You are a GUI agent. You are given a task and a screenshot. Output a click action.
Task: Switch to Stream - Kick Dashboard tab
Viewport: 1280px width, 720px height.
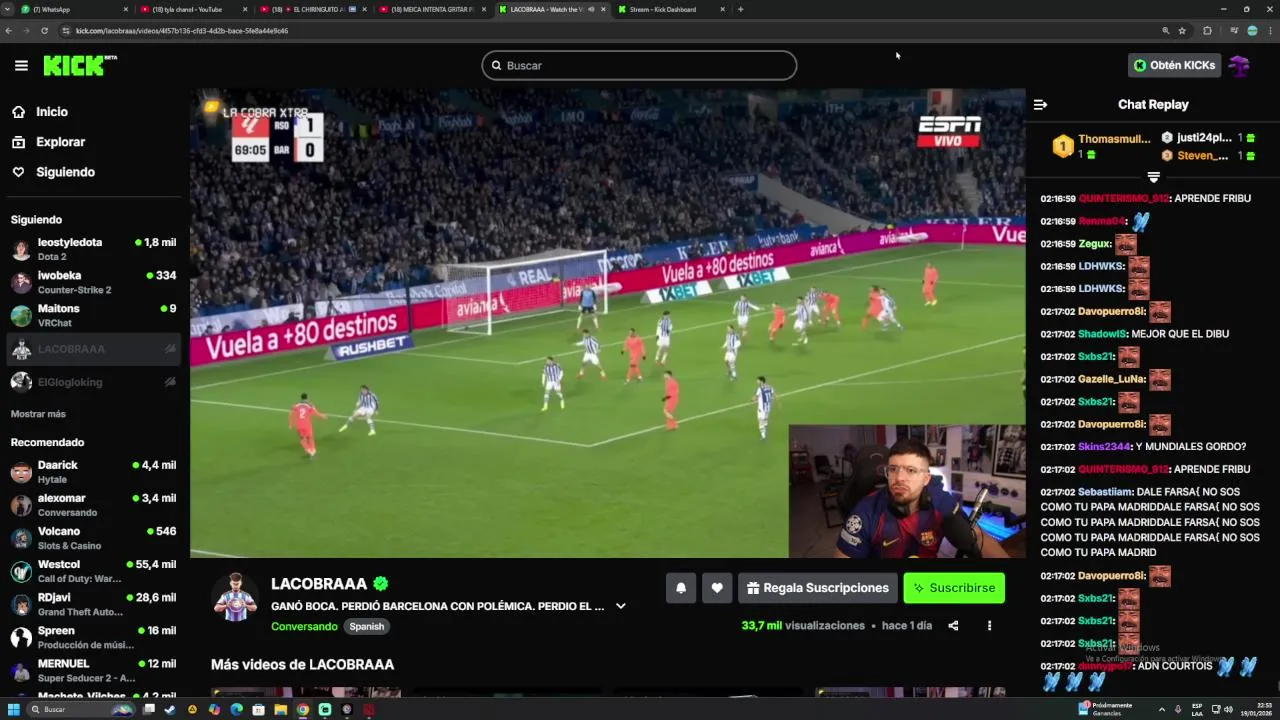pos(670,9)
